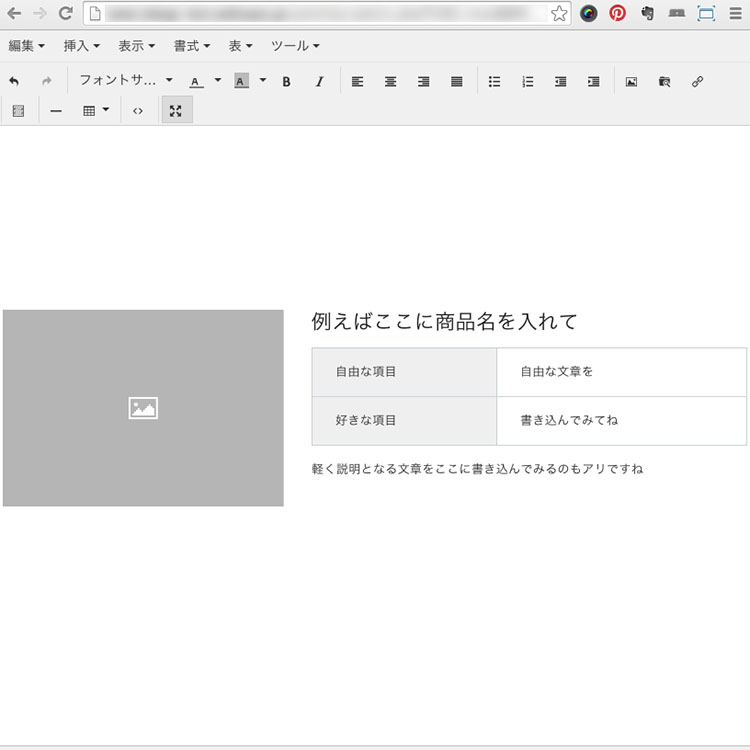Screen dimensions: 750x750
Task: Select the gray image placeholder
Action: click(x=143, y=408)
